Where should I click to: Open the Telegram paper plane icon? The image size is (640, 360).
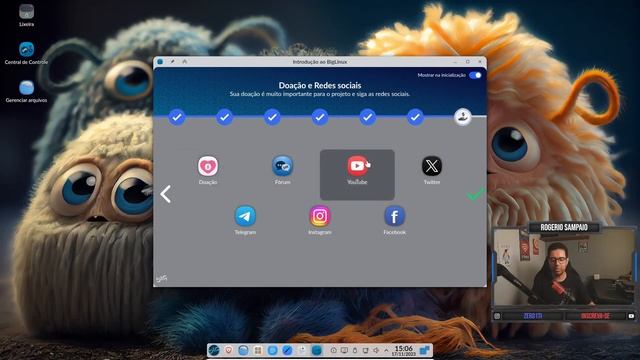(x=245, y=216)
